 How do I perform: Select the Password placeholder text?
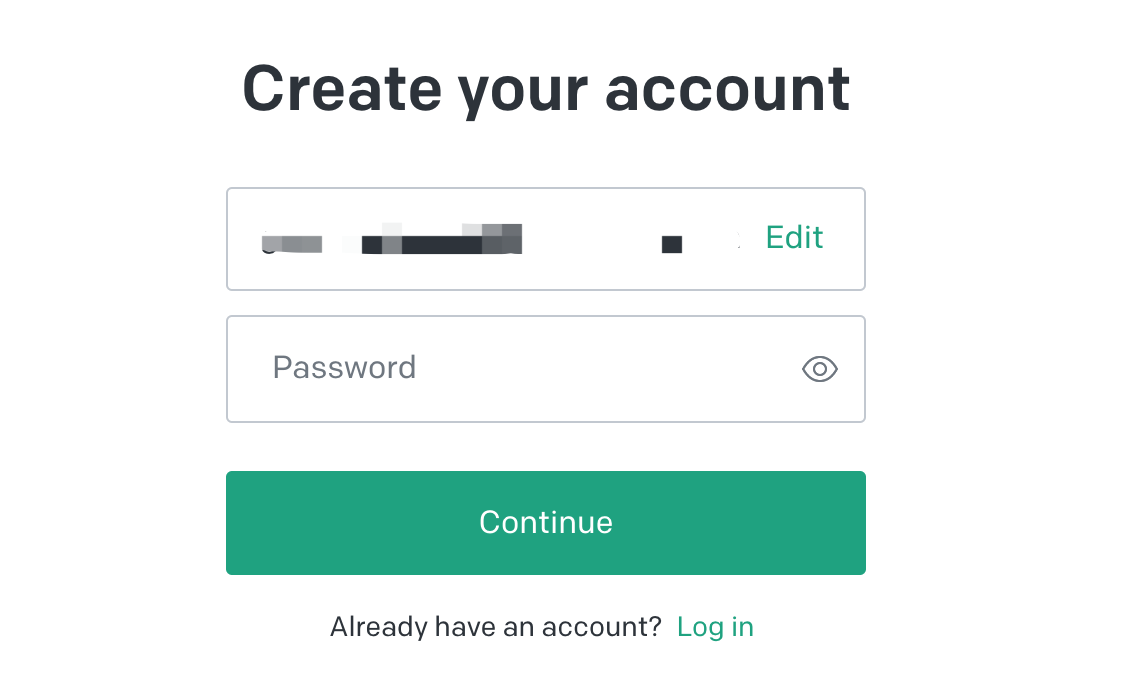pos(345,368)
